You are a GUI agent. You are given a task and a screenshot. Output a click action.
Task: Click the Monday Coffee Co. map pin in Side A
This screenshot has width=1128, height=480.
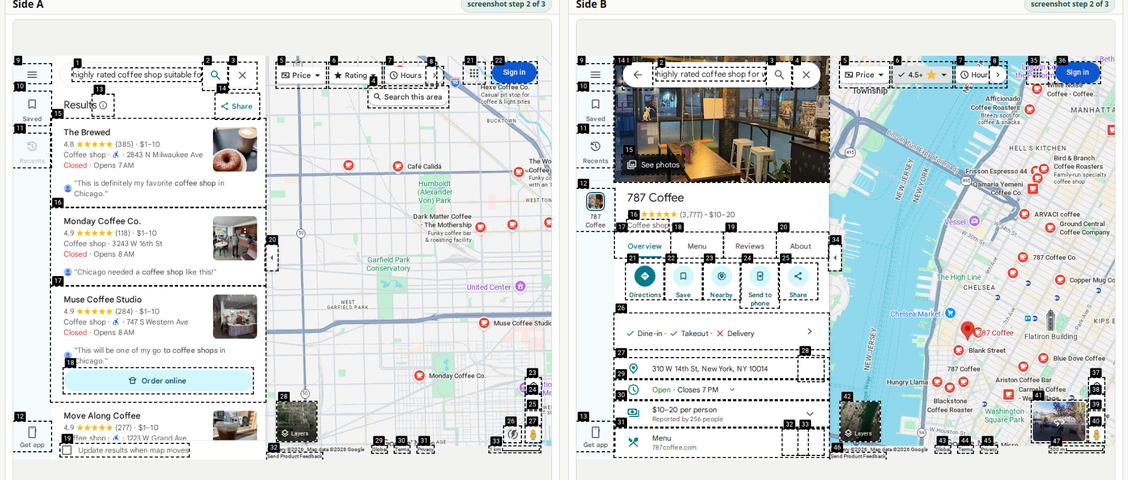pos(419,376)
